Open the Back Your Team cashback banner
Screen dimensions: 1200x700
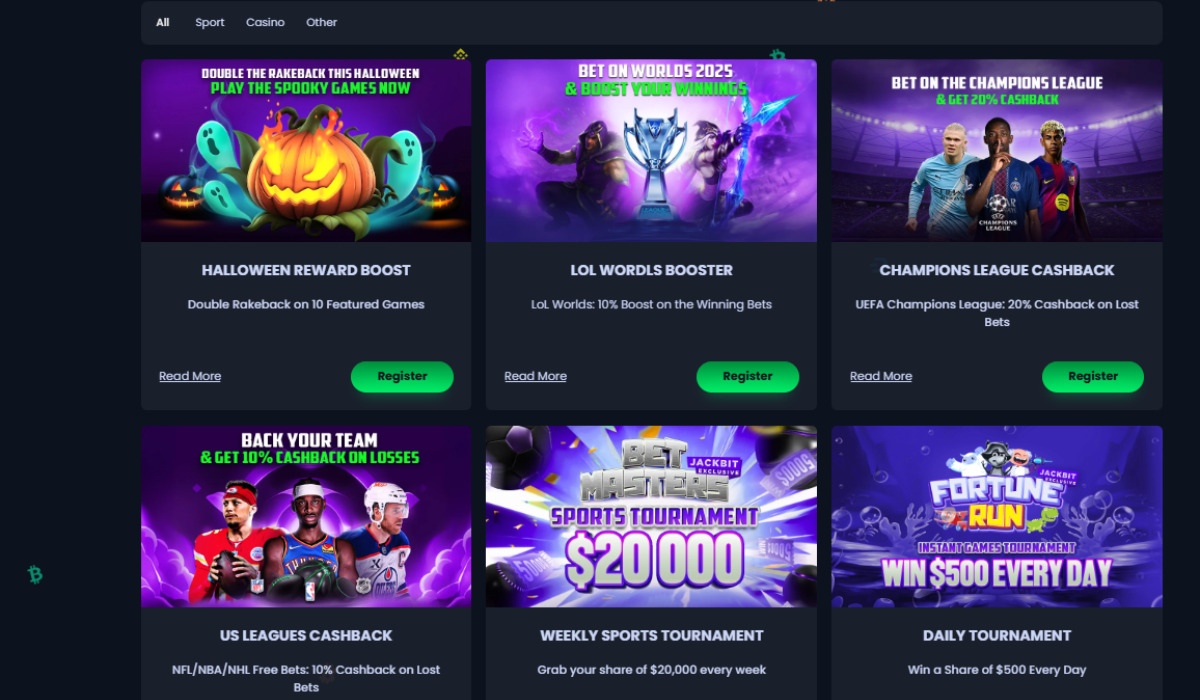[306, 517]
